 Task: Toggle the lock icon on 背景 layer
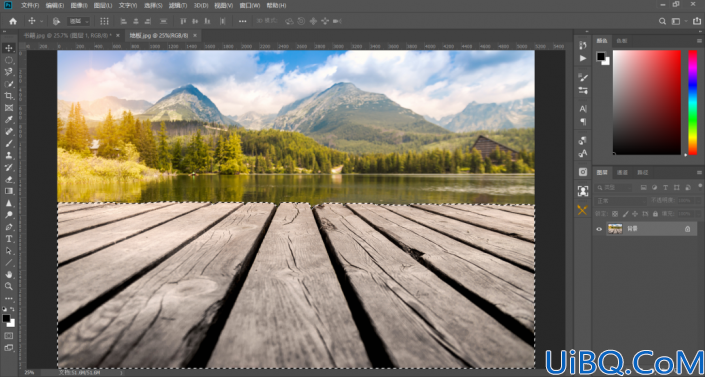tap(687, 229)
